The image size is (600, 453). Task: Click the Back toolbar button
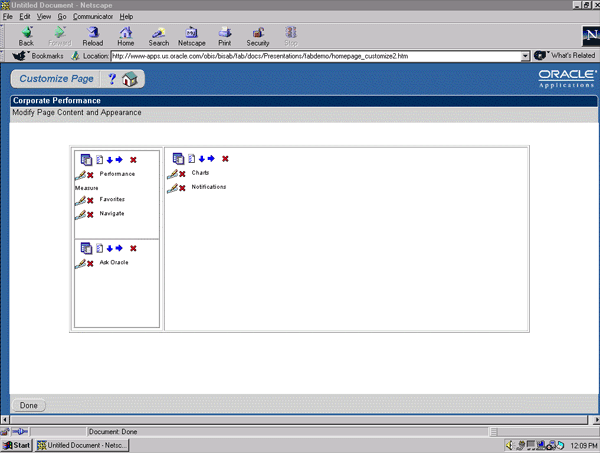(26, 36)
